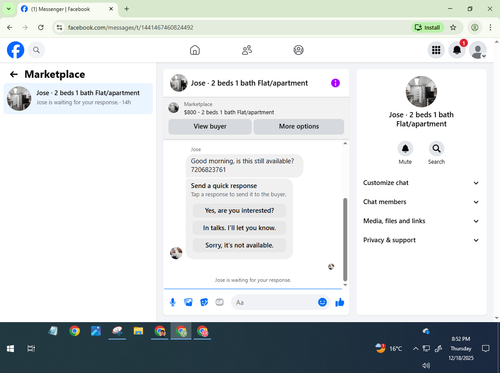Open Facebook home via logo
This screenshot has width=500, height=373.
pyautogui.click(x=15, y=50)
